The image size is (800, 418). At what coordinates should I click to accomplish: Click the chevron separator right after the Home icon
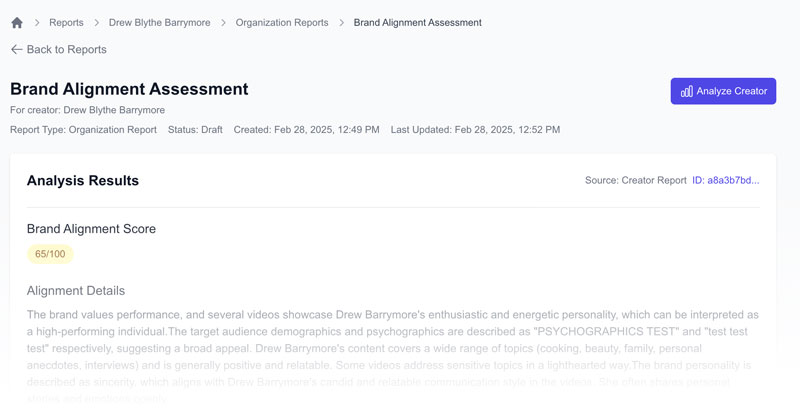[37, 22]
